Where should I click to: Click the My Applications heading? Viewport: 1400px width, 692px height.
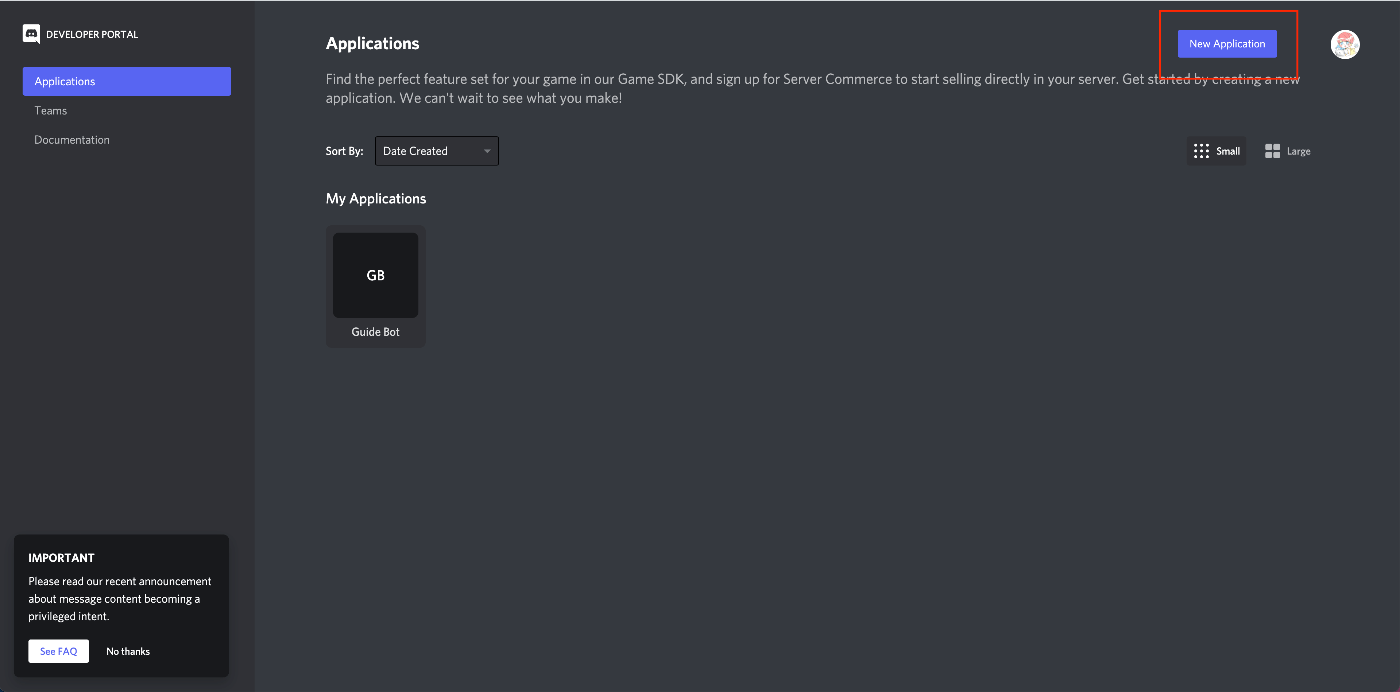(x=376, y=198)
